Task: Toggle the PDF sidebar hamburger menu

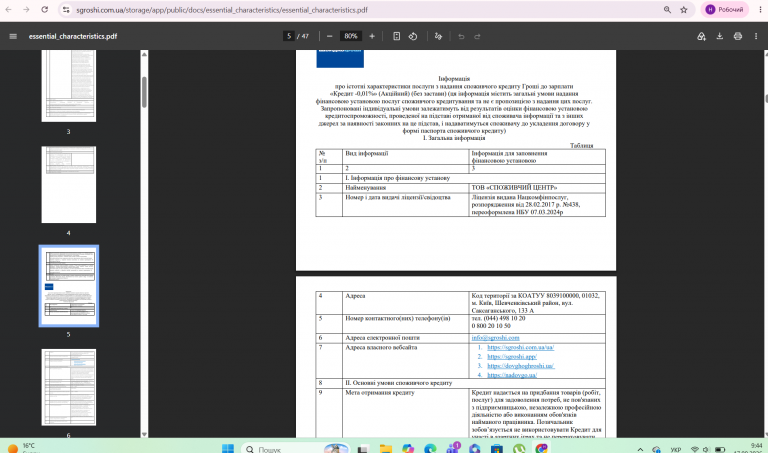Action: click(x=13, y=36)
